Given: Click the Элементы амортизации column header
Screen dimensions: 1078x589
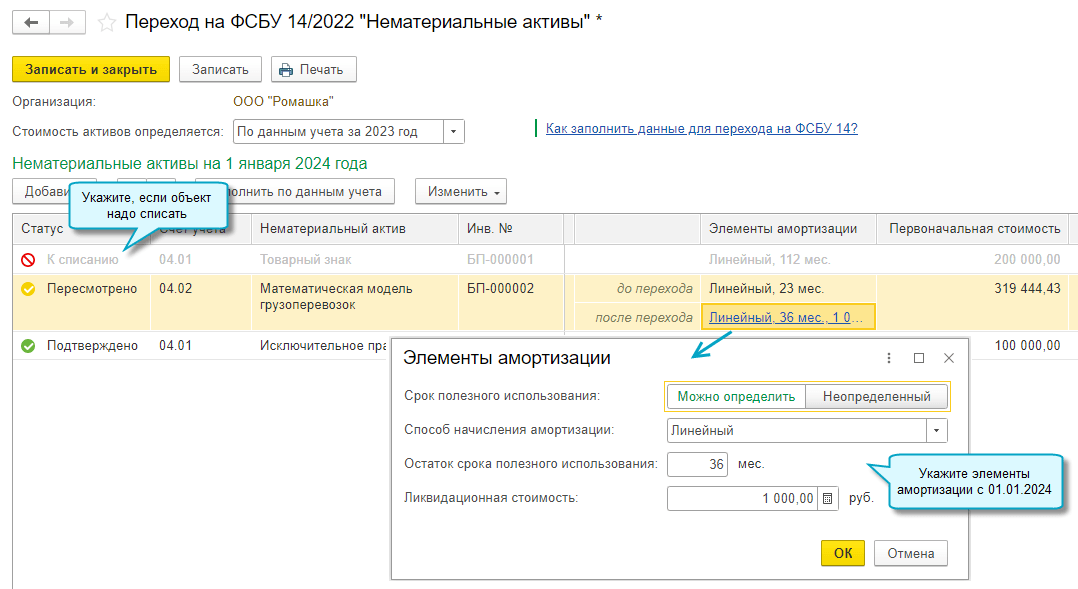Looking at the screenshot, I should [x=783, y=229].
